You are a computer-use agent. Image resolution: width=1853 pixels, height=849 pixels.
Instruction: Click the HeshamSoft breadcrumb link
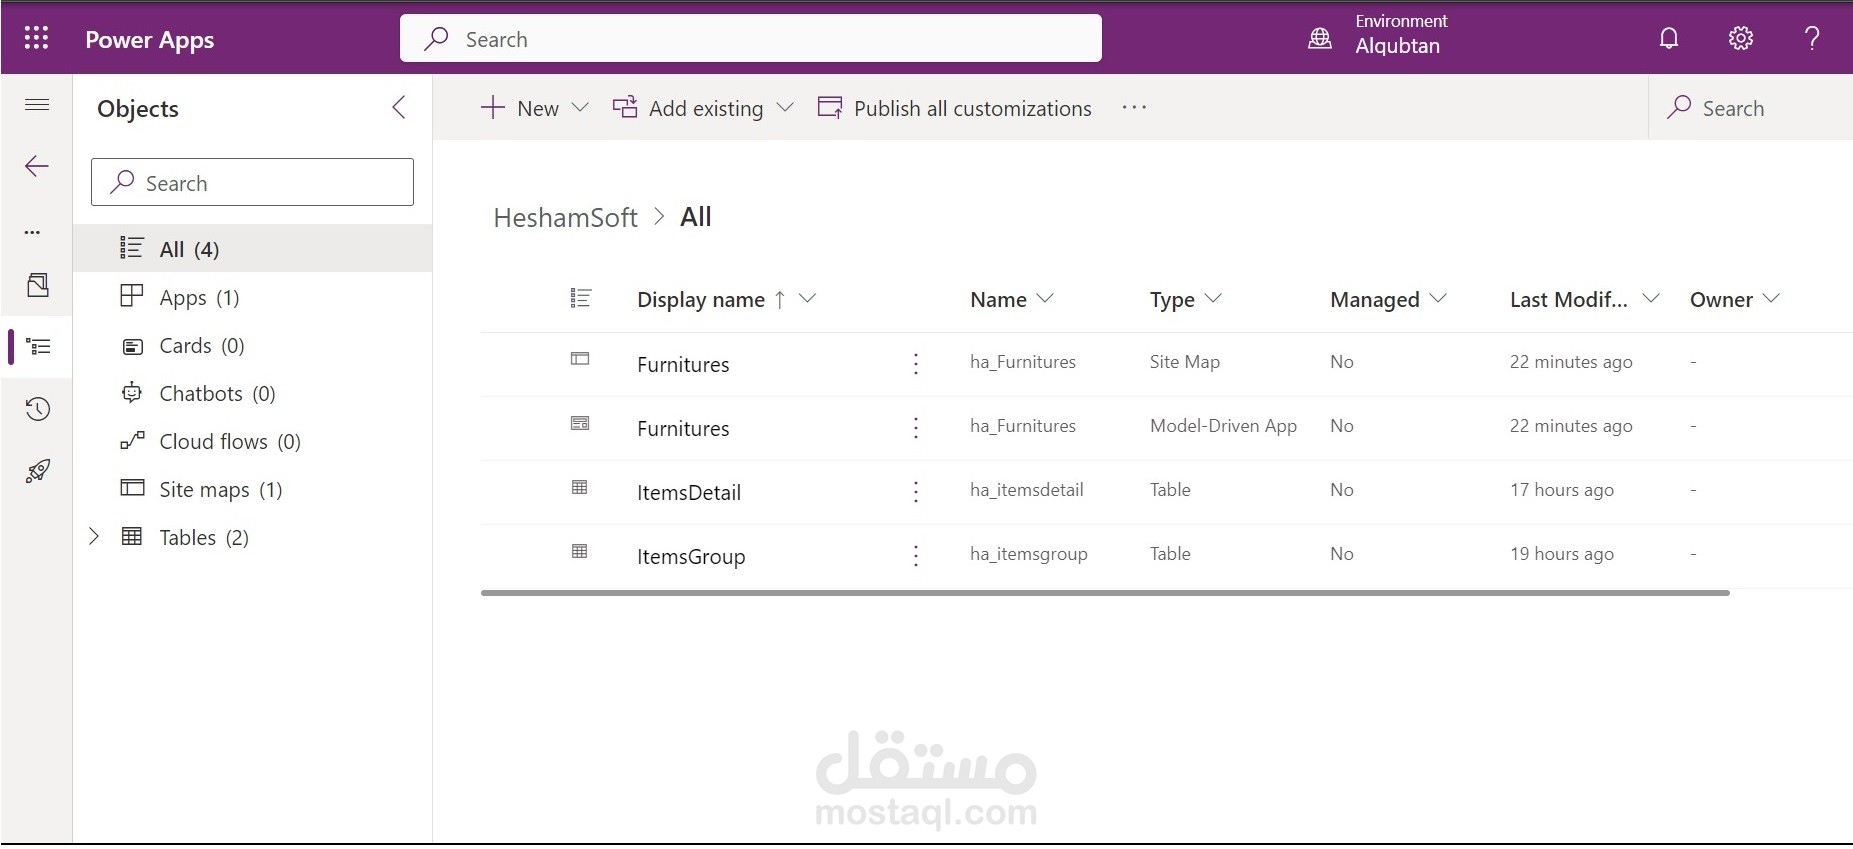(x=565, y=217)
